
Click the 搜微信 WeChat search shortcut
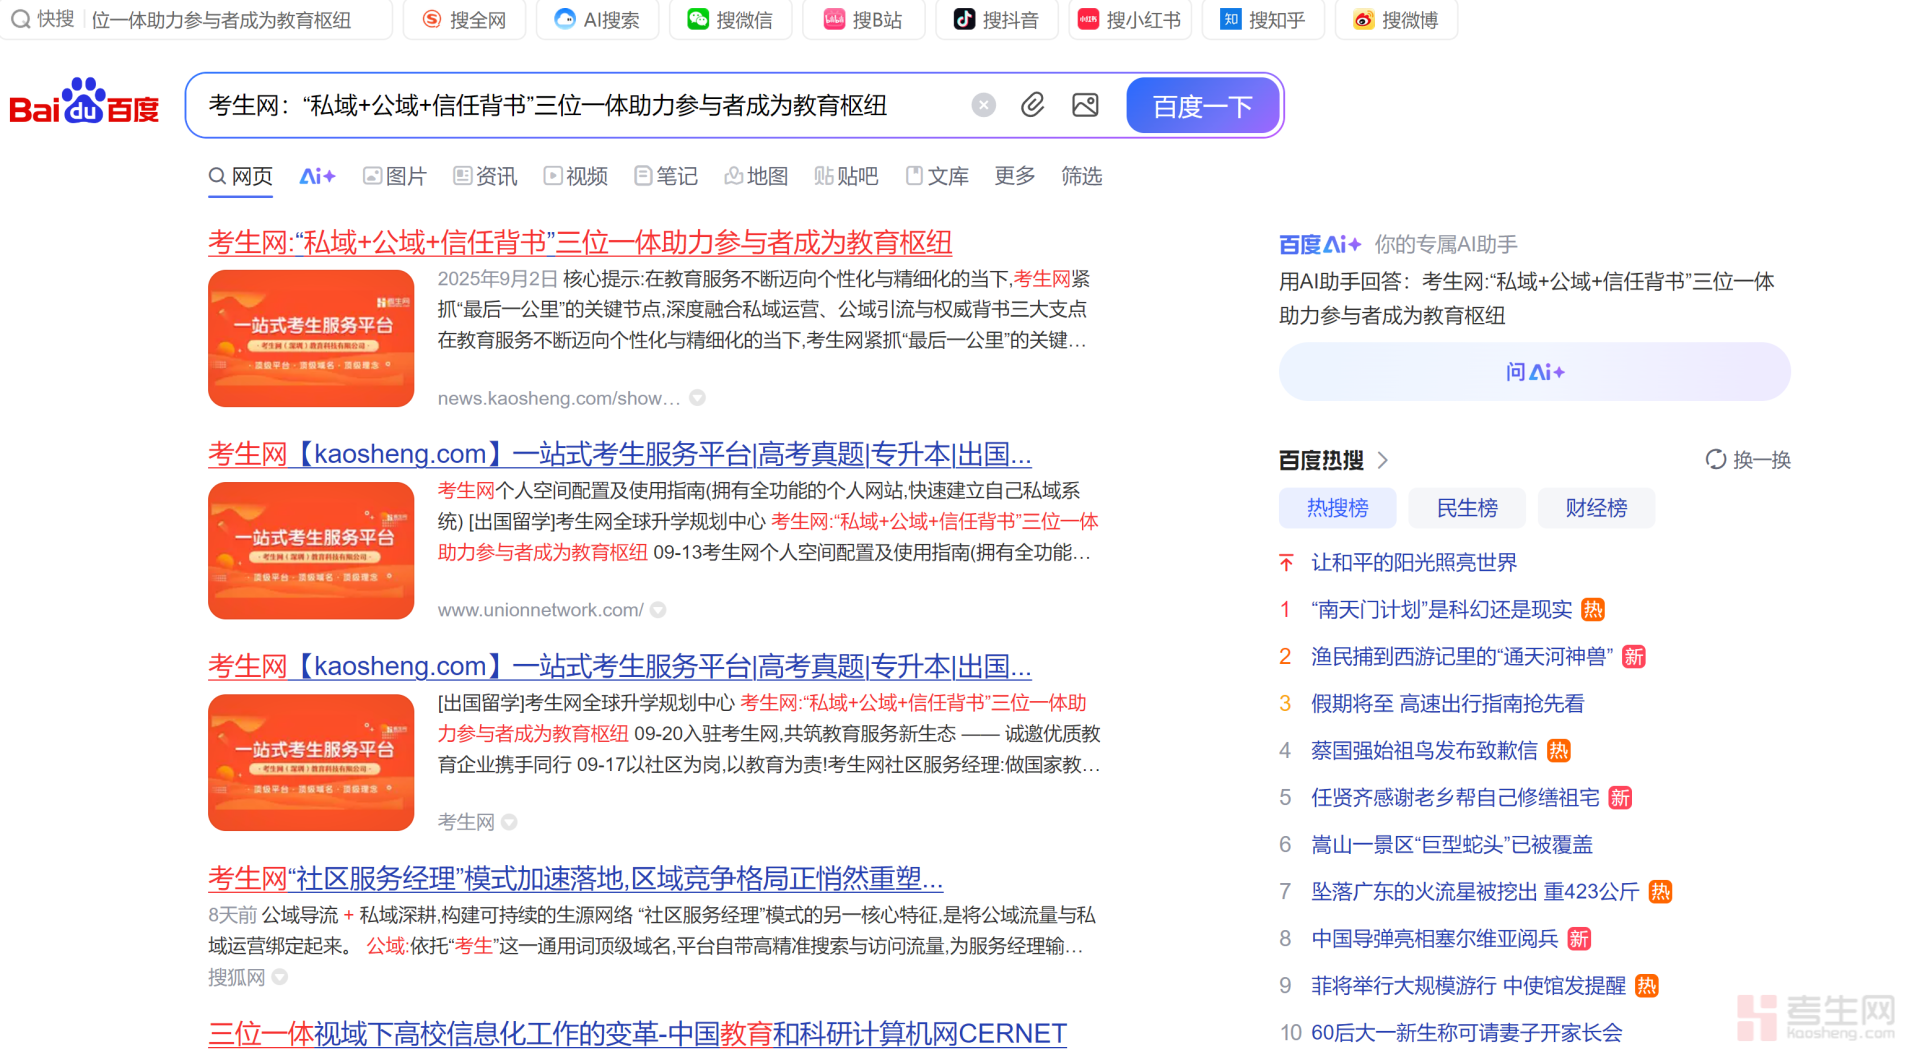730,20
